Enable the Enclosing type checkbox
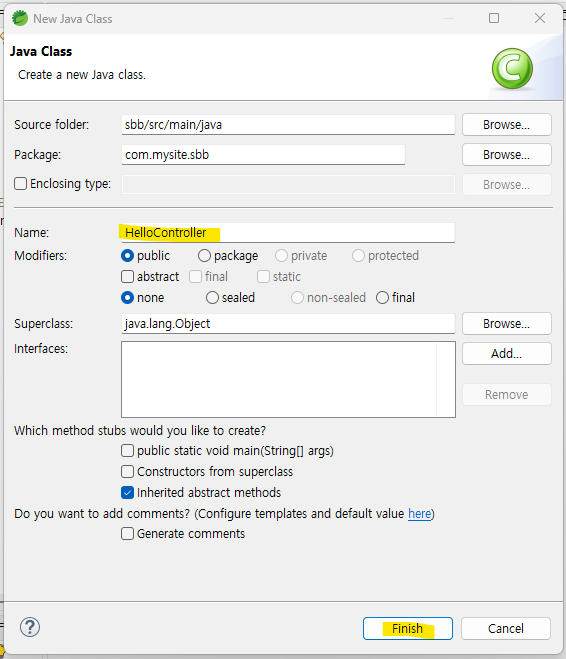The width and height of the screenshot is (566, 659). click(x=20, y=184)
